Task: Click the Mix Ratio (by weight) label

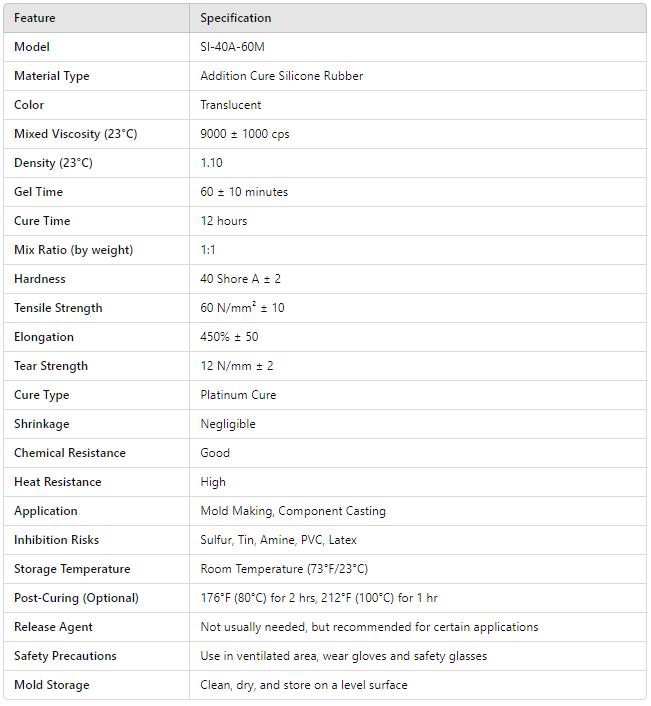Action: coord(73,250)
